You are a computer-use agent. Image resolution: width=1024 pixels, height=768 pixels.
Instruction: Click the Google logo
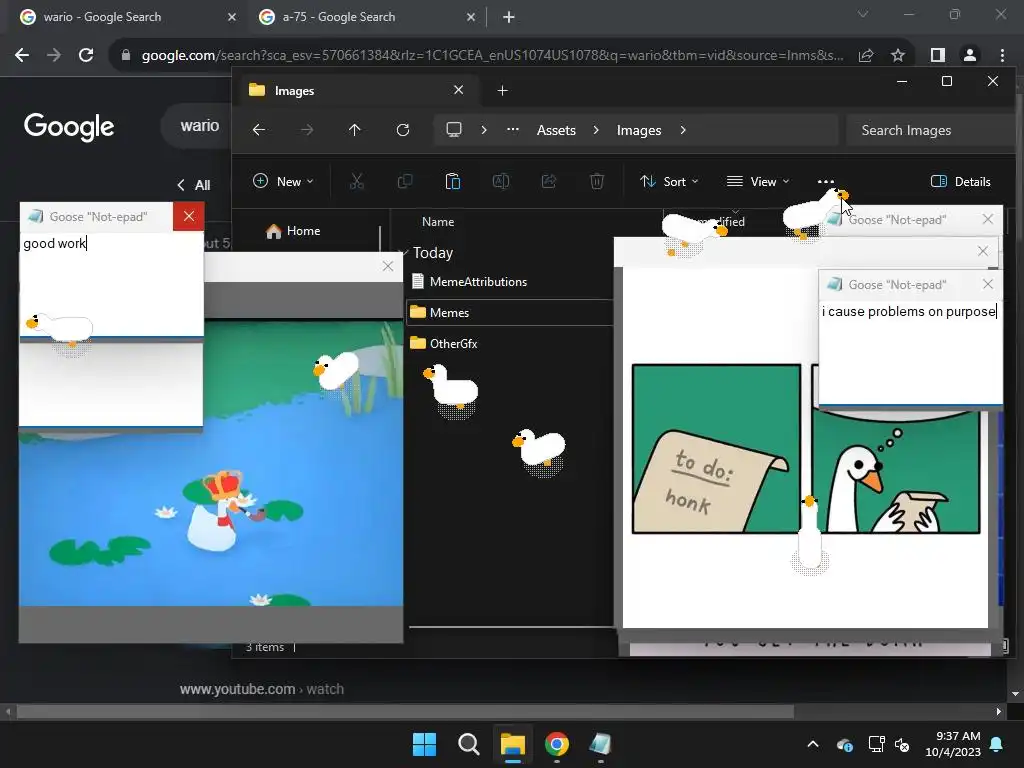pos(69,127)
